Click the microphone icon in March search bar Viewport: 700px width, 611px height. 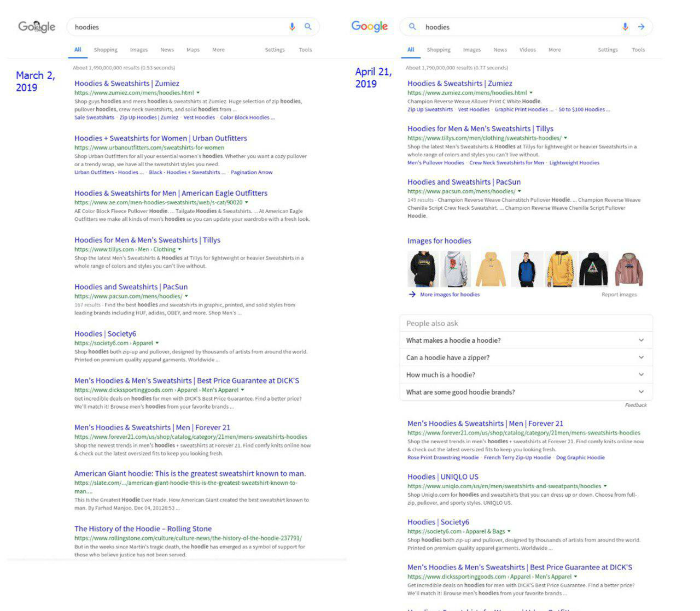292,27
